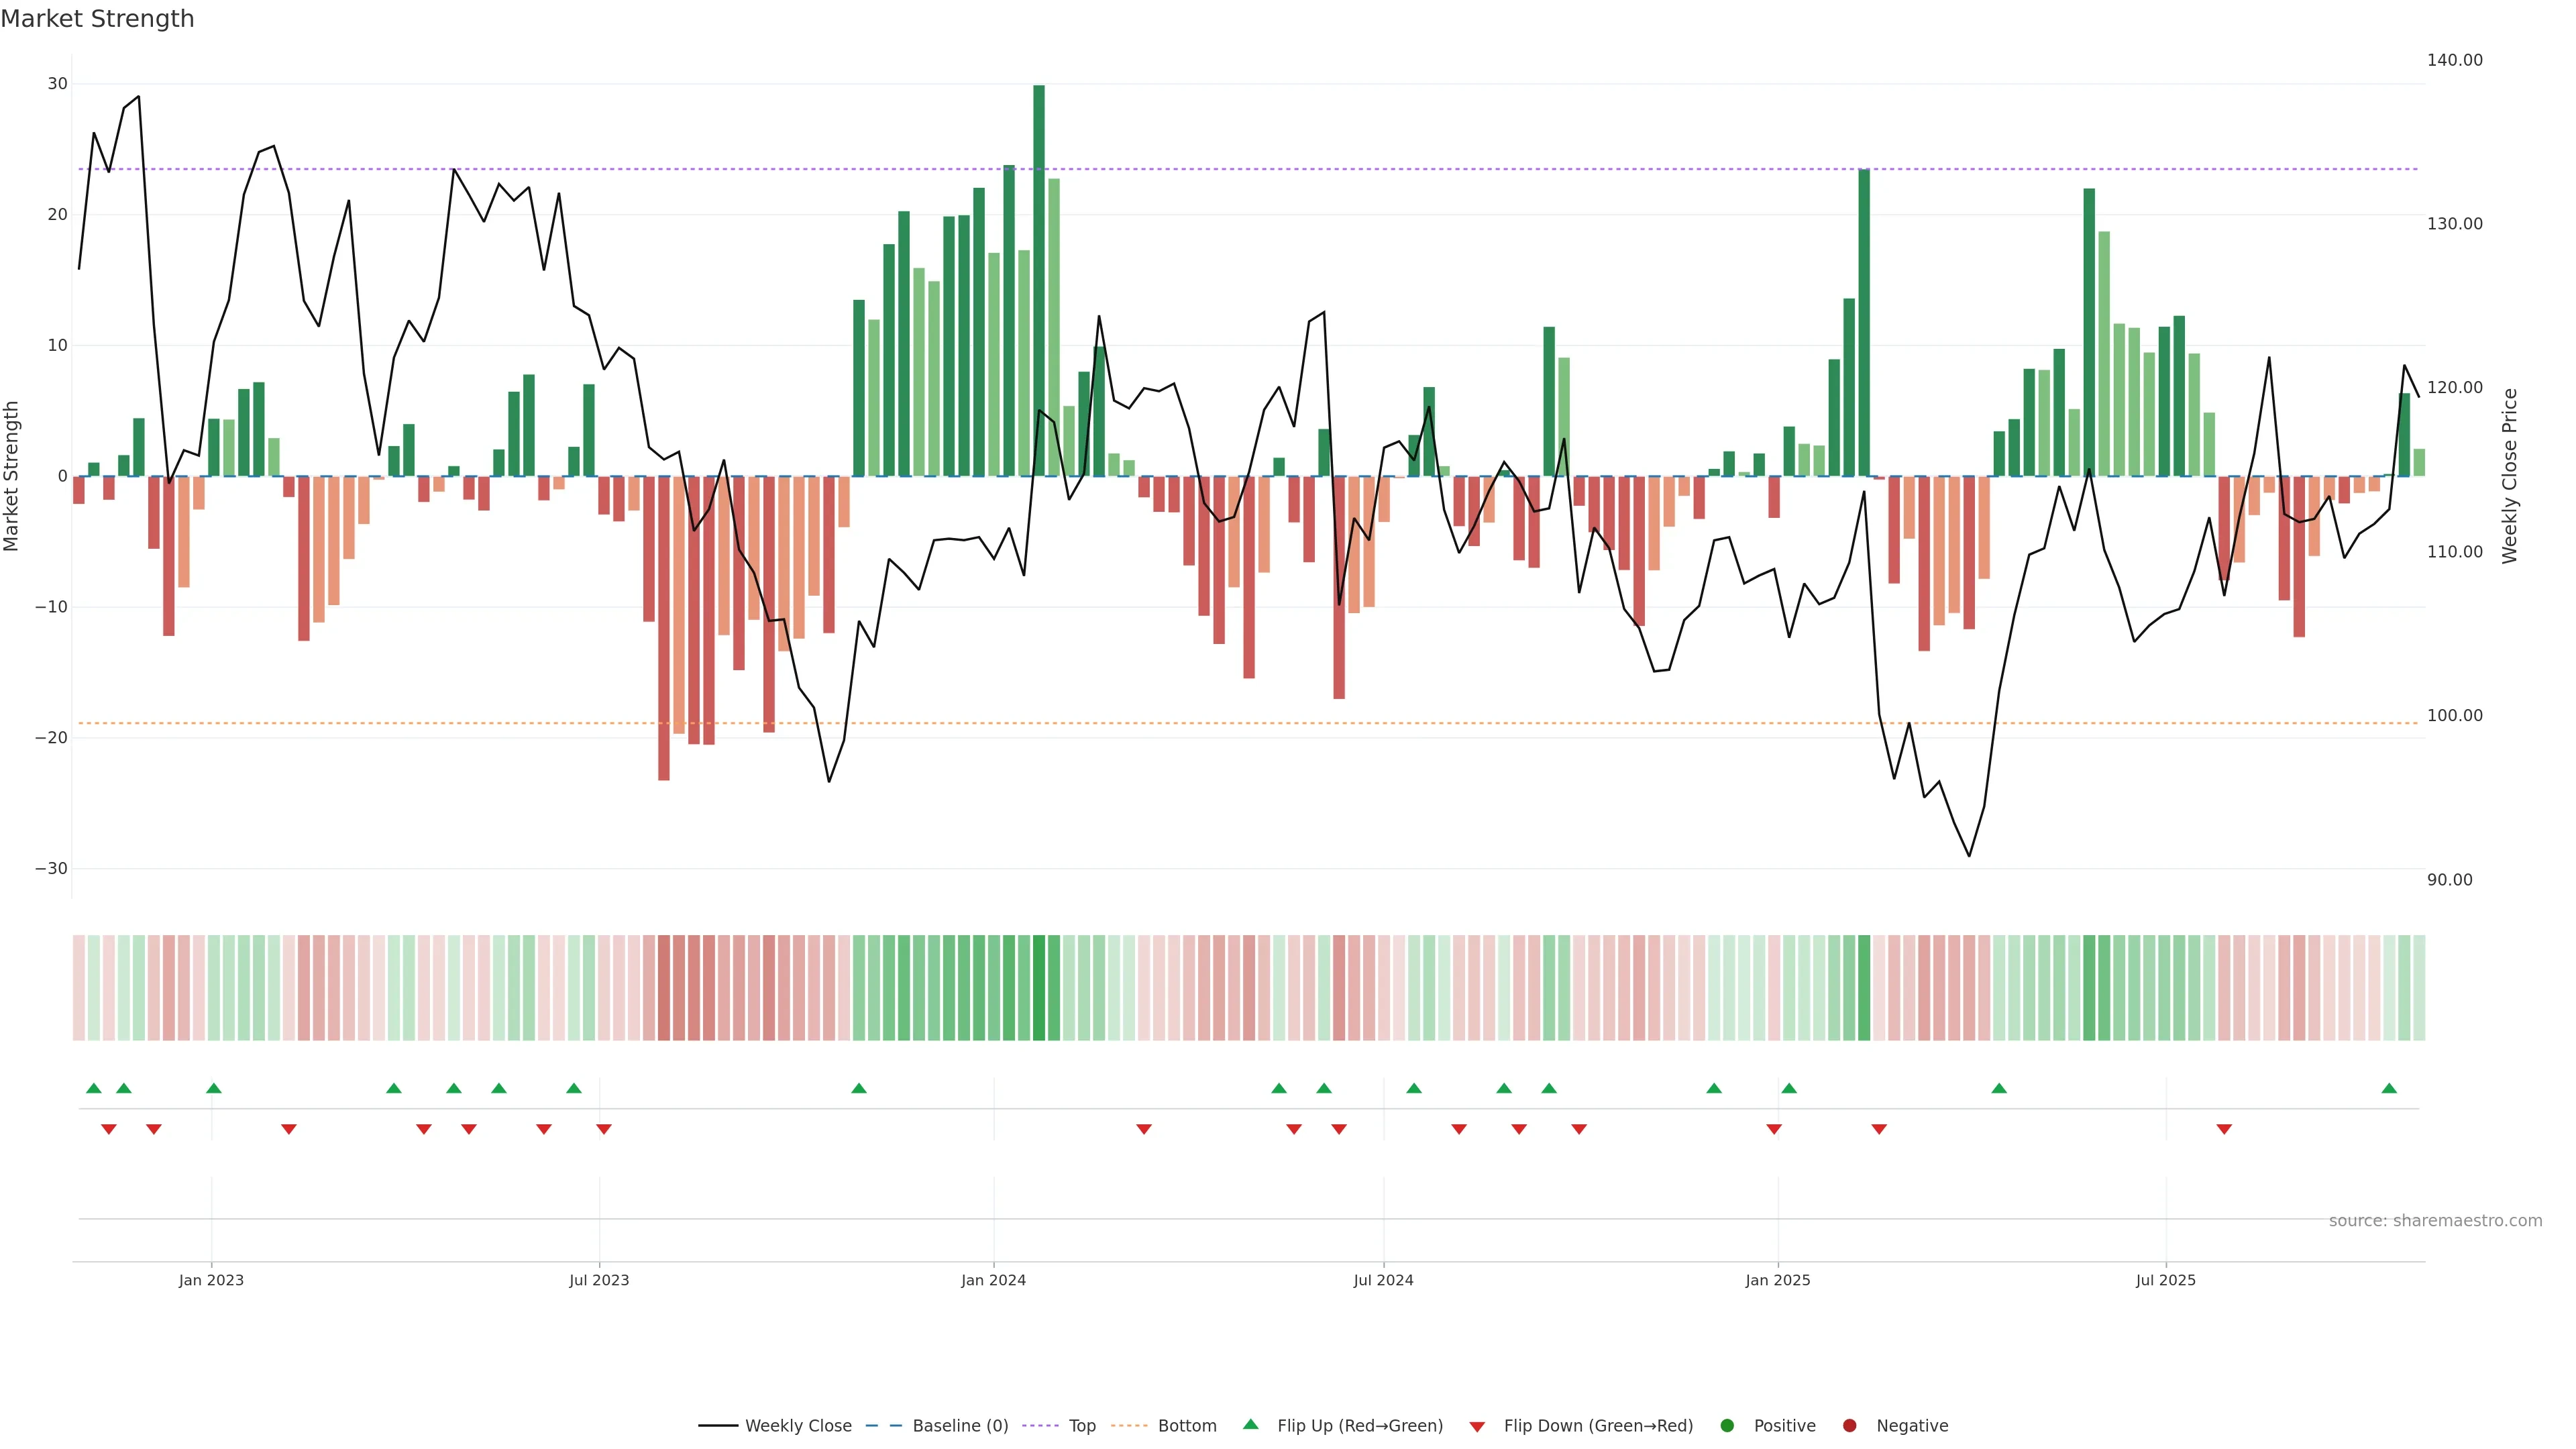Click the tallest green strength bar
This screenshot has height=1449, width=2576.
[x=1039, y=280]
